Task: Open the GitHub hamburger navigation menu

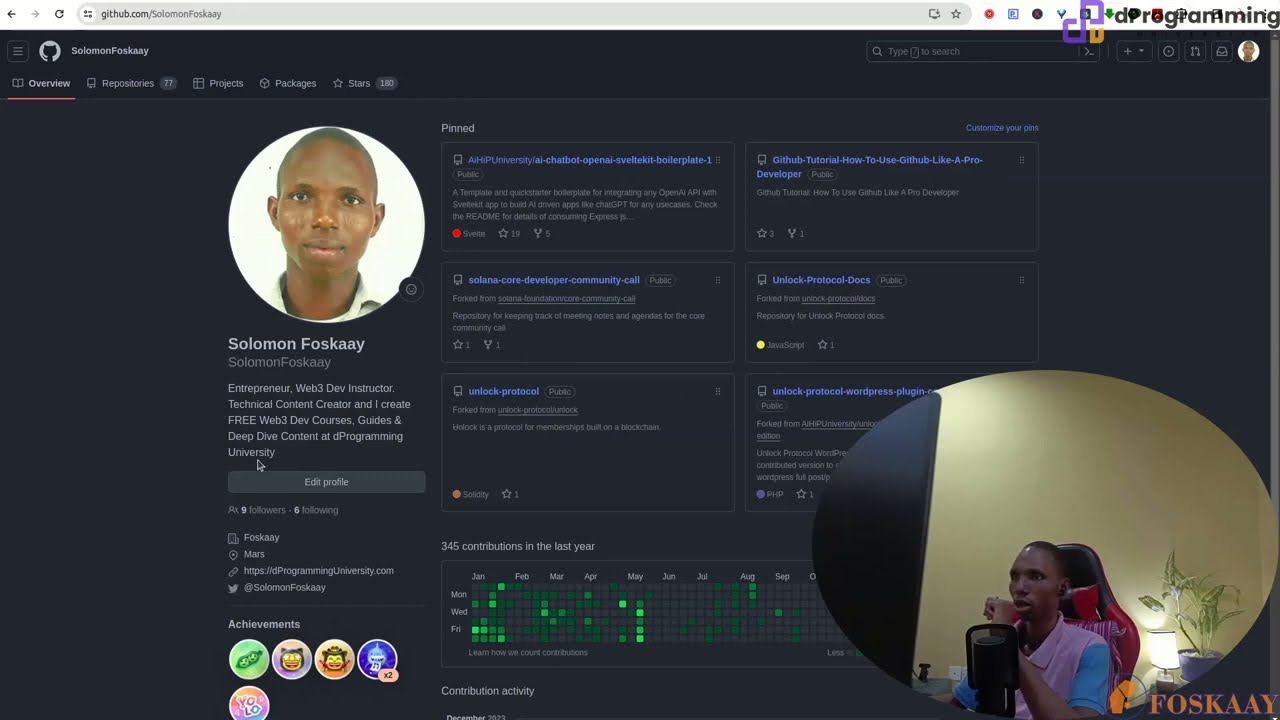Action: pyautogui.click(x=18, y=51)
